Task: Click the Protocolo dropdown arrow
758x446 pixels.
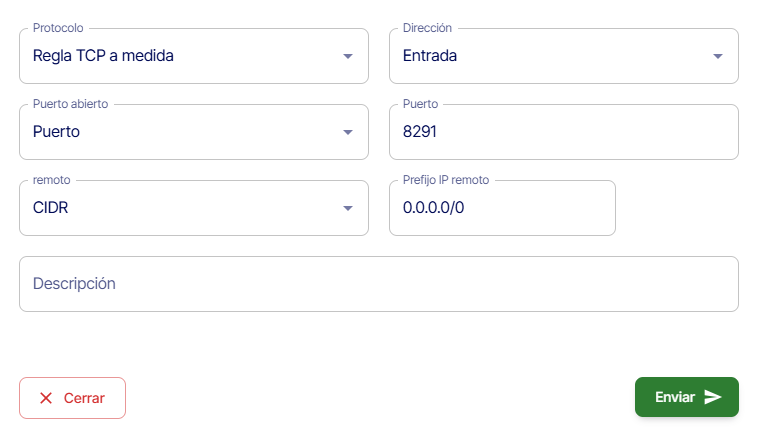Action: click(x=348, y=56)
